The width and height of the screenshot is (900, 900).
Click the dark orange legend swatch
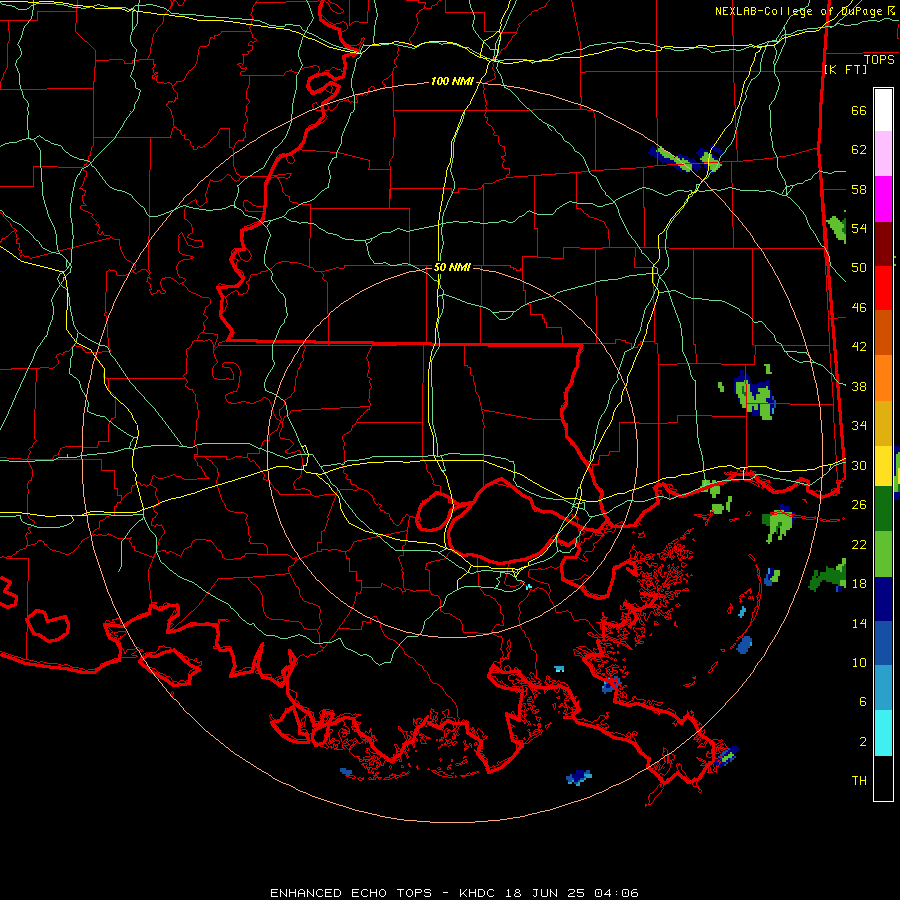[883, 333]
